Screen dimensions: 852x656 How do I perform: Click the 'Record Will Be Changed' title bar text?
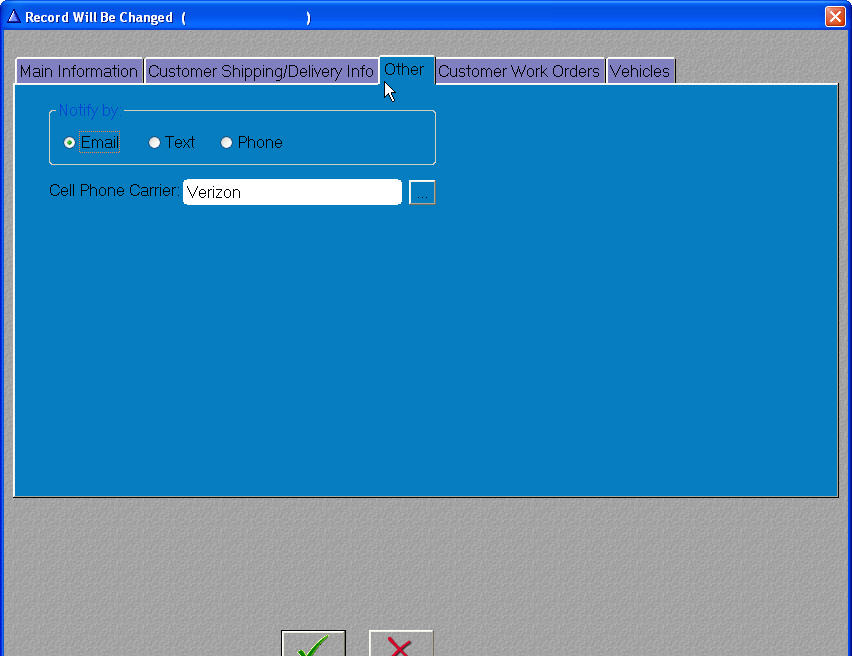coord(99,18)
